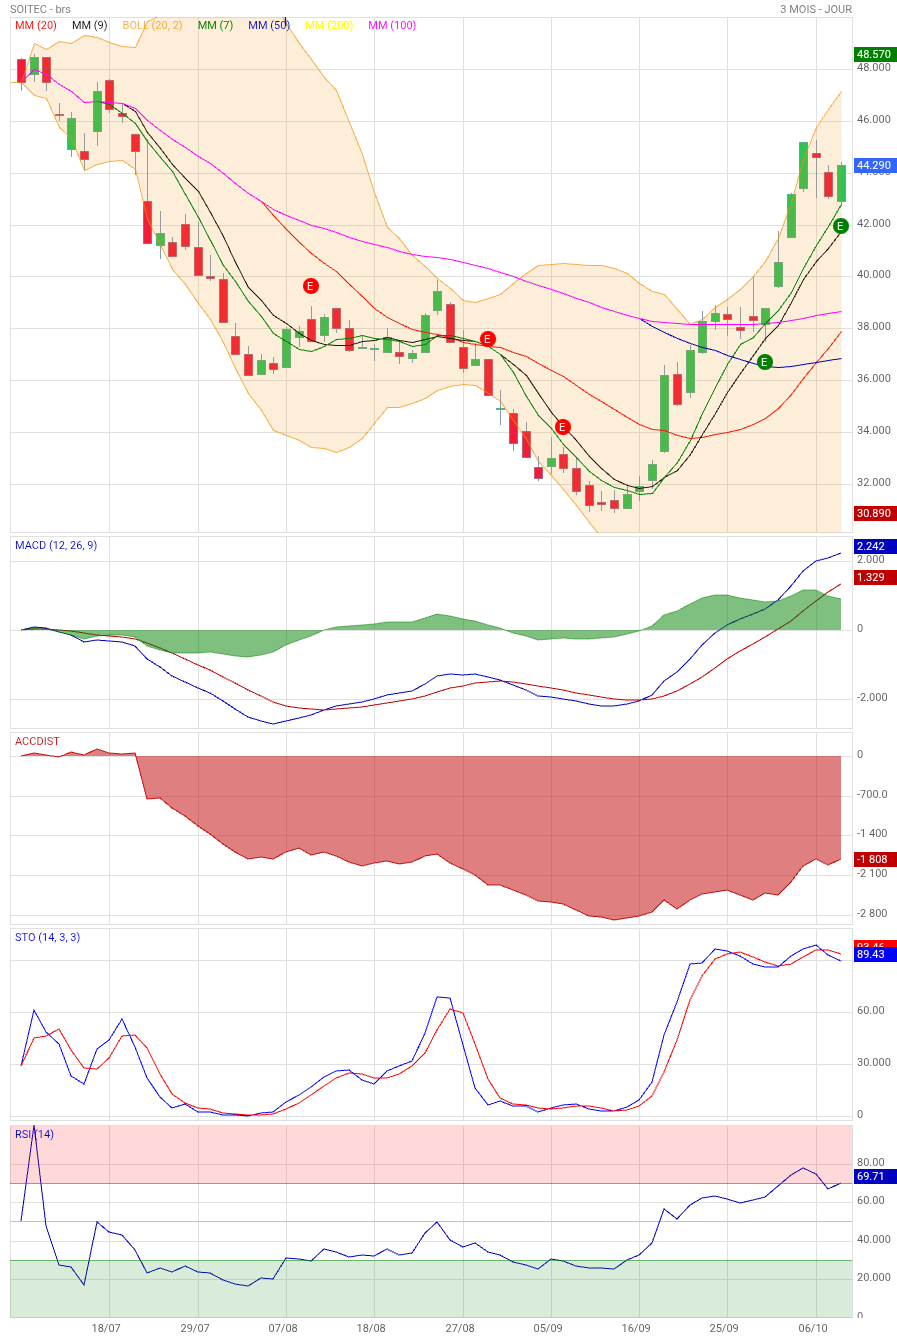
Task: Click the ACCDIST indicator title
Action: [37, 741]
